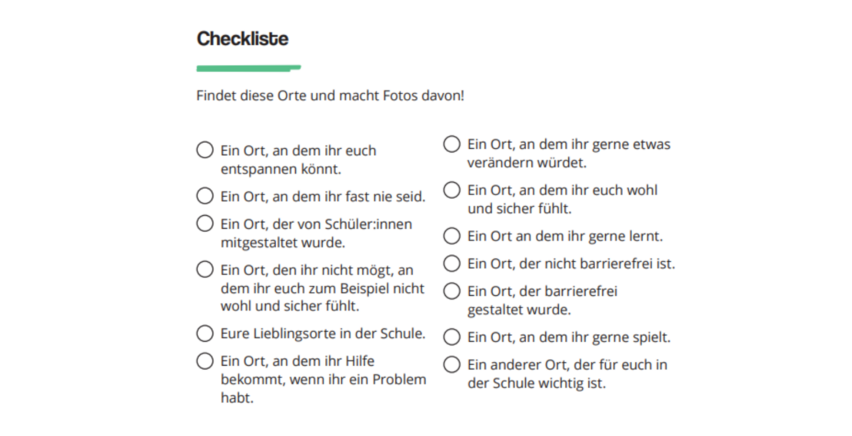Click the green underline below the heading
Screen dimensions: 852x436
(249, 68)
